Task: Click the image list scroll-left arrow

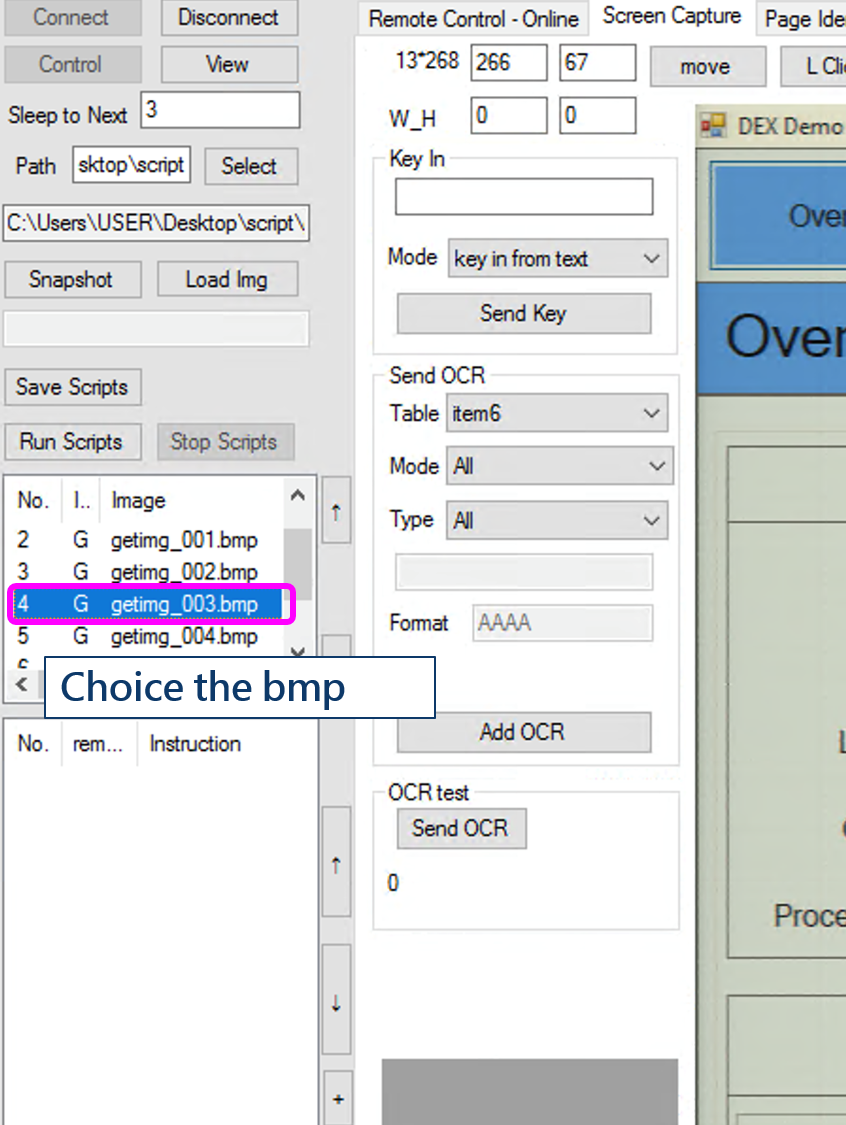Action: (22, 686)
